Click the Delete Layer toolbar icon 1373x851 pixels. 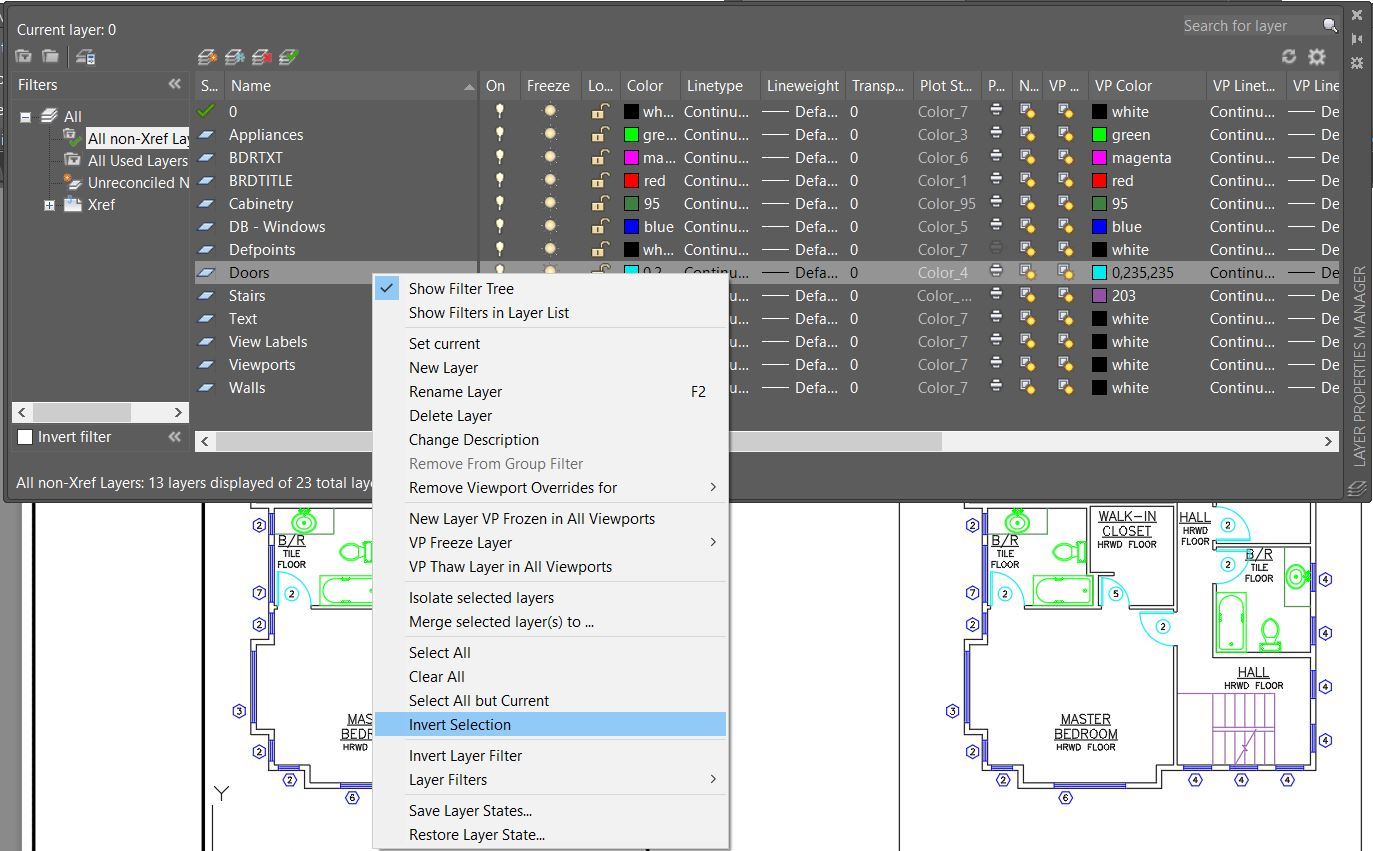(262, 57)
